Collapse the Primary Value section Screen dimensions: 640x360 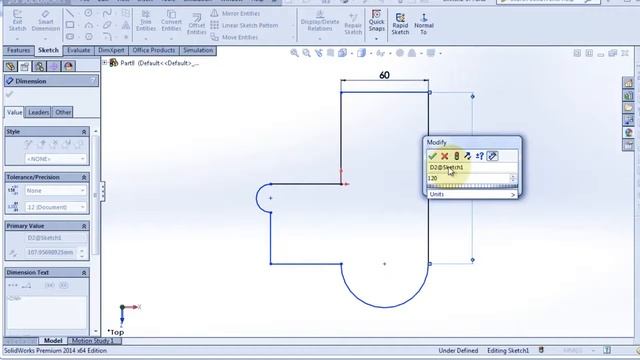coord(84,226)
